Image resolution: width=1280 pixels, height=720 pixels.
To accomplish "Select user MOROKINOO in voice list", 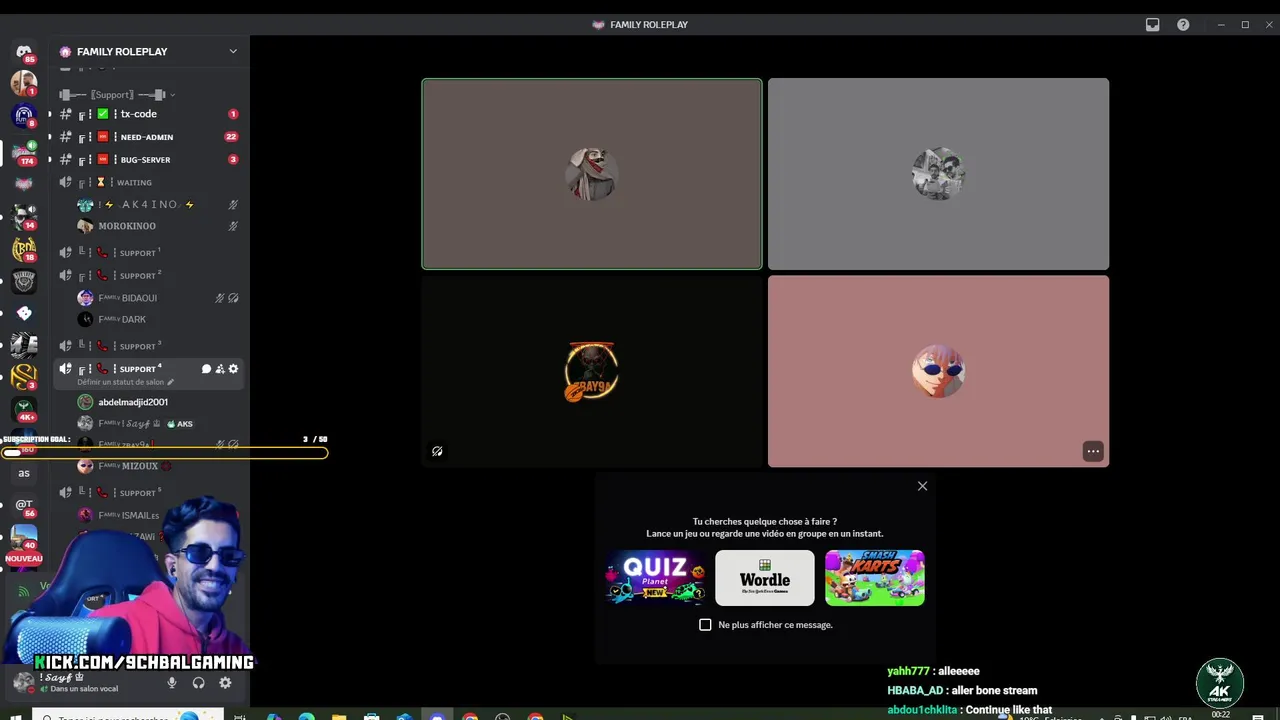I will (158, 227).
